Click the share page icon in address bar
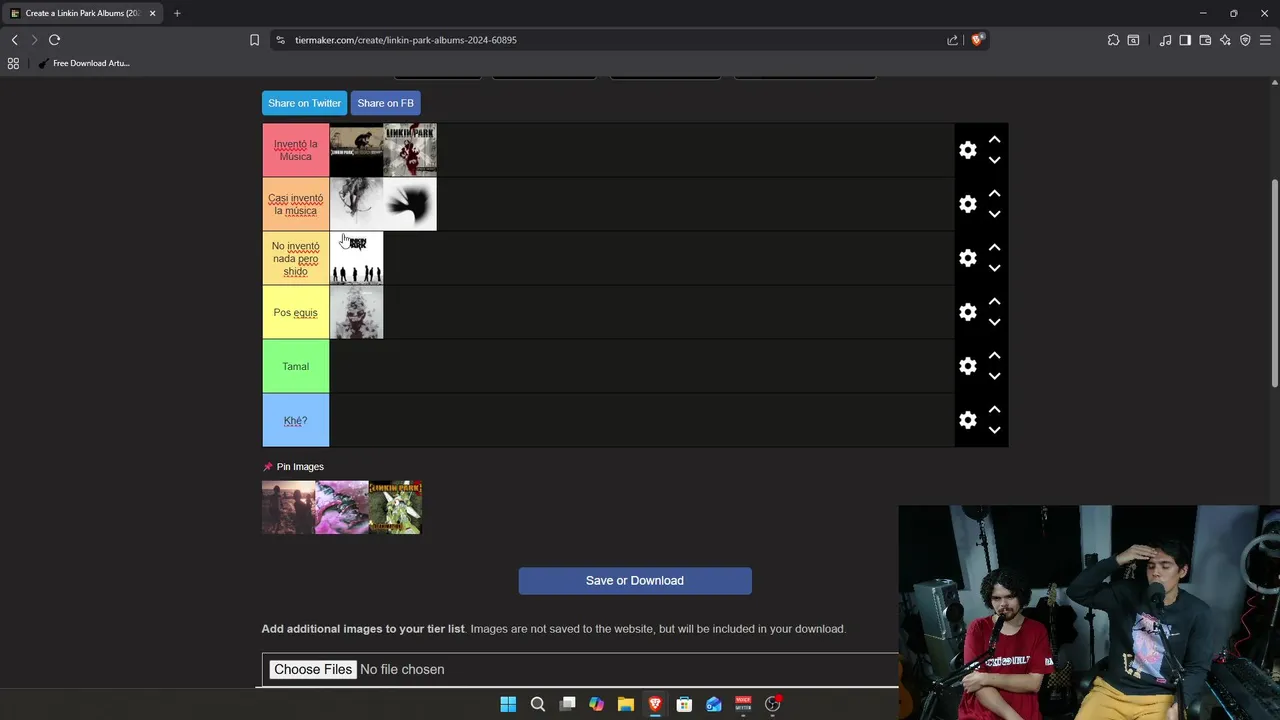The width and height of the screenshot is (1280, 720). click(952, 40)
